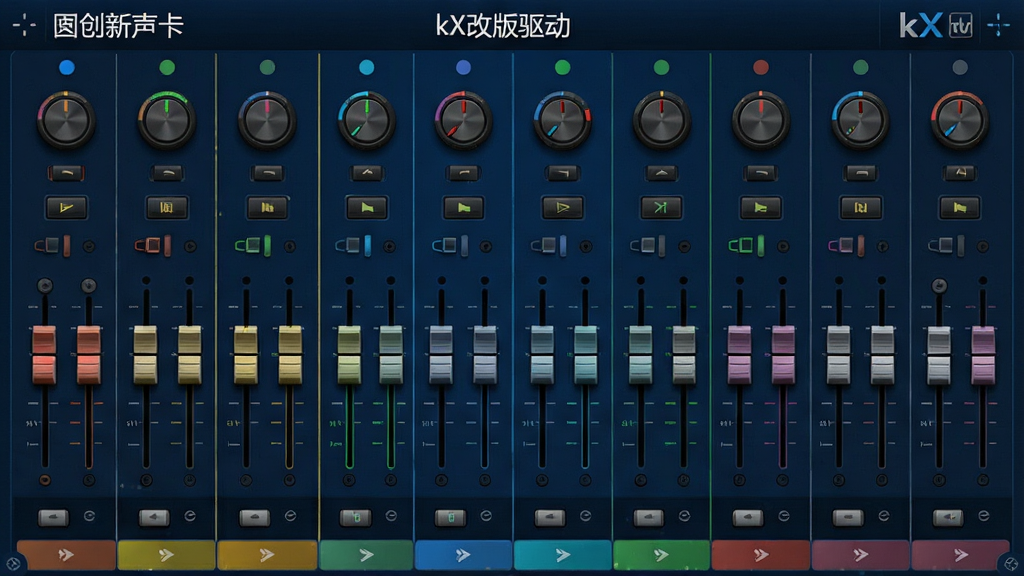
Task: Expand channel 10 using its mauve arrow bar
Action: [x=959, y=555]
